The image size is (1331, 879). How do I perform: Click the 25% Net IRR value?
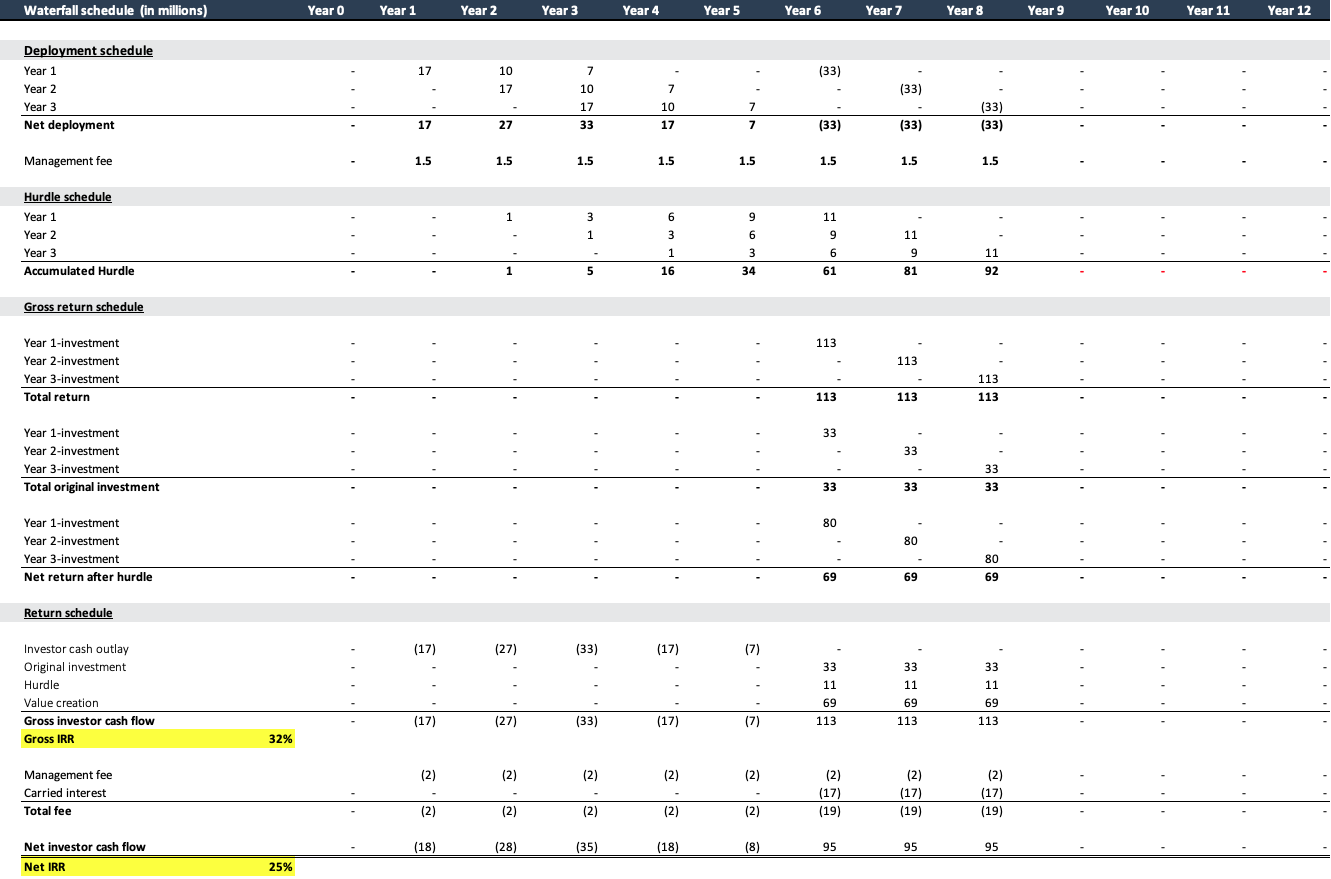tap(281, 867)
